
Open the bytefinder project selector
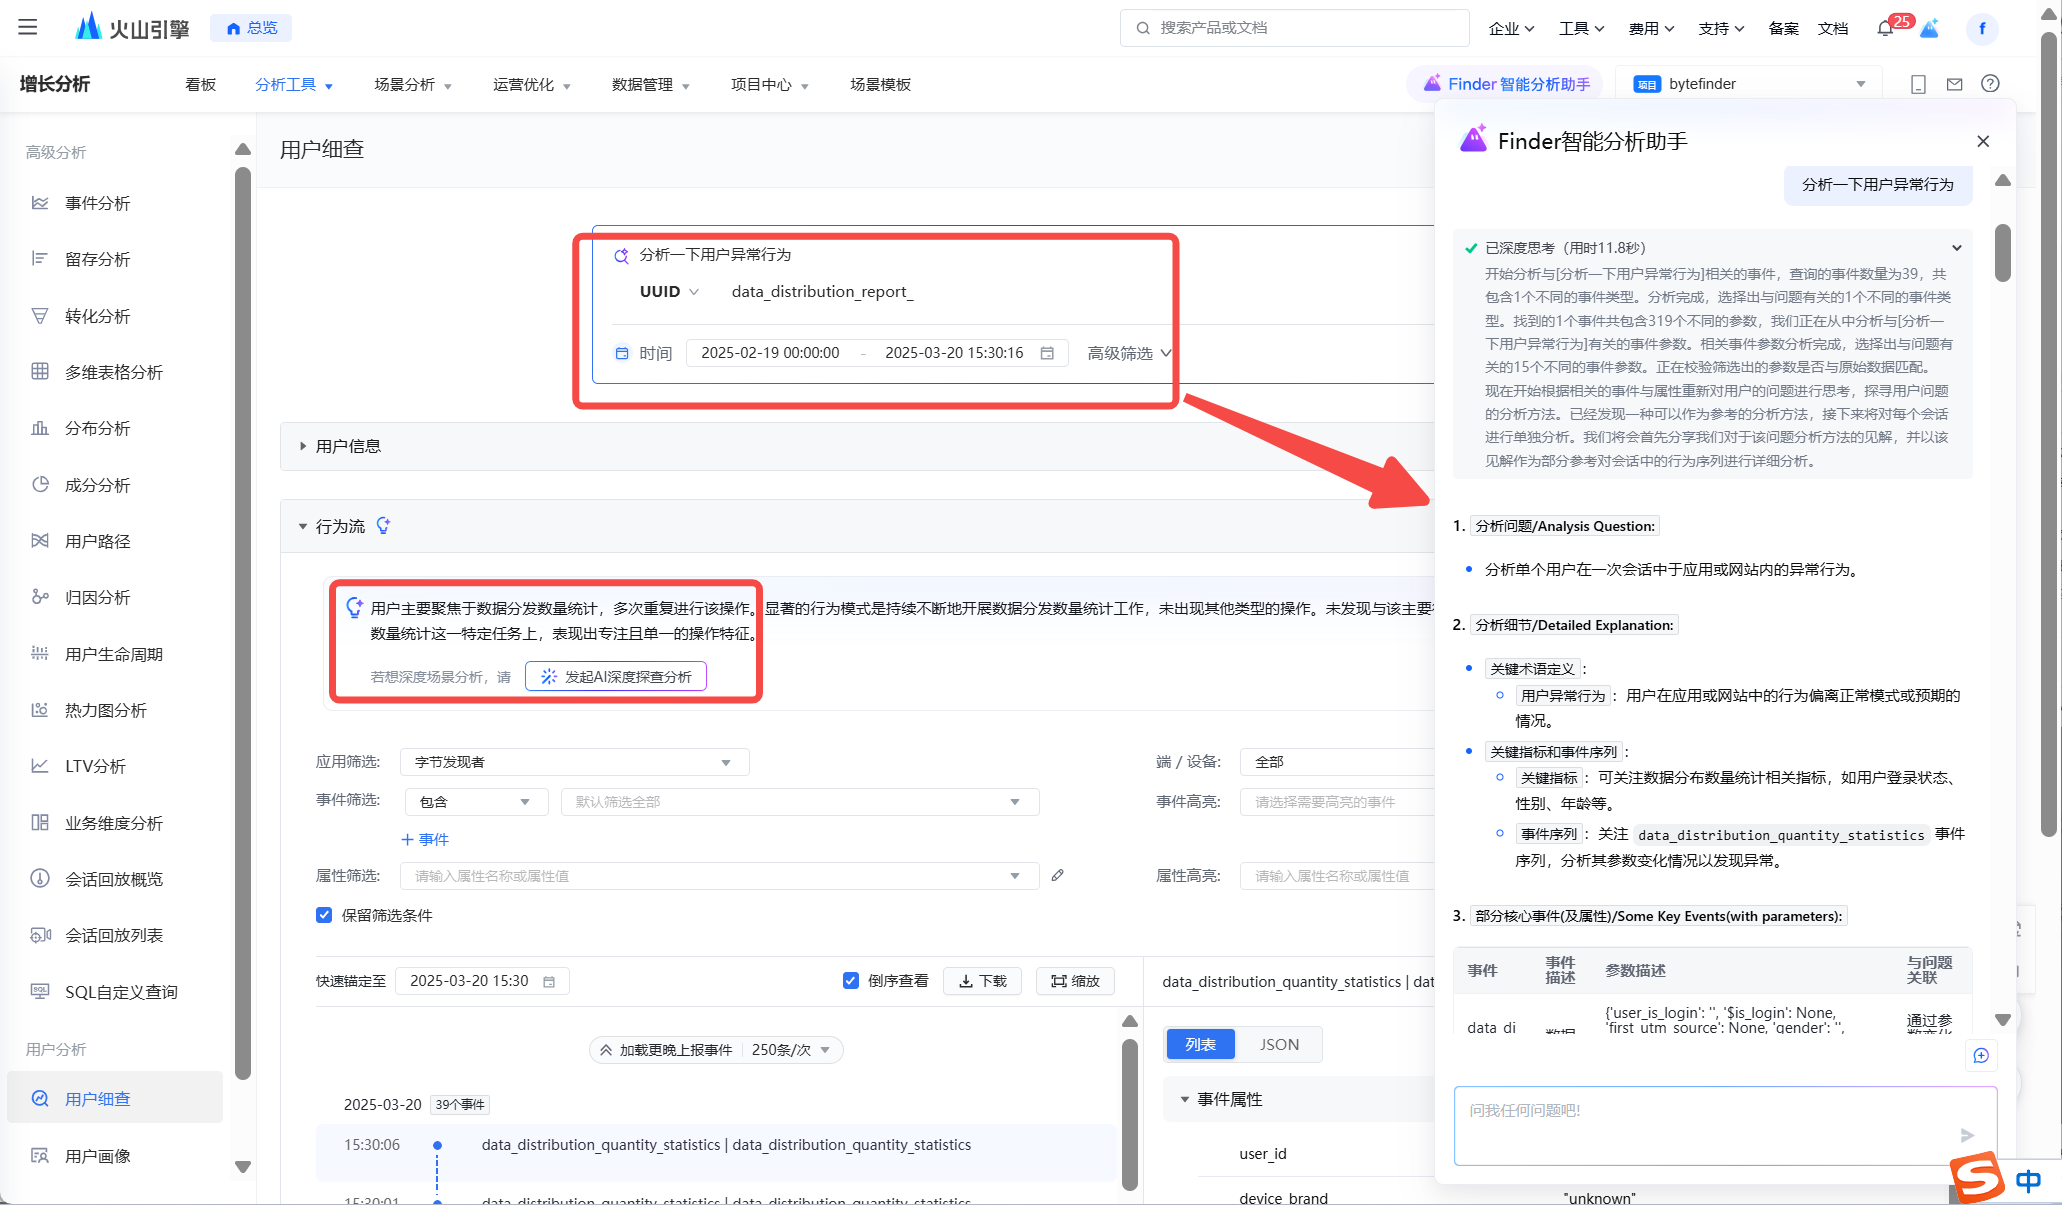[1750, 84]
